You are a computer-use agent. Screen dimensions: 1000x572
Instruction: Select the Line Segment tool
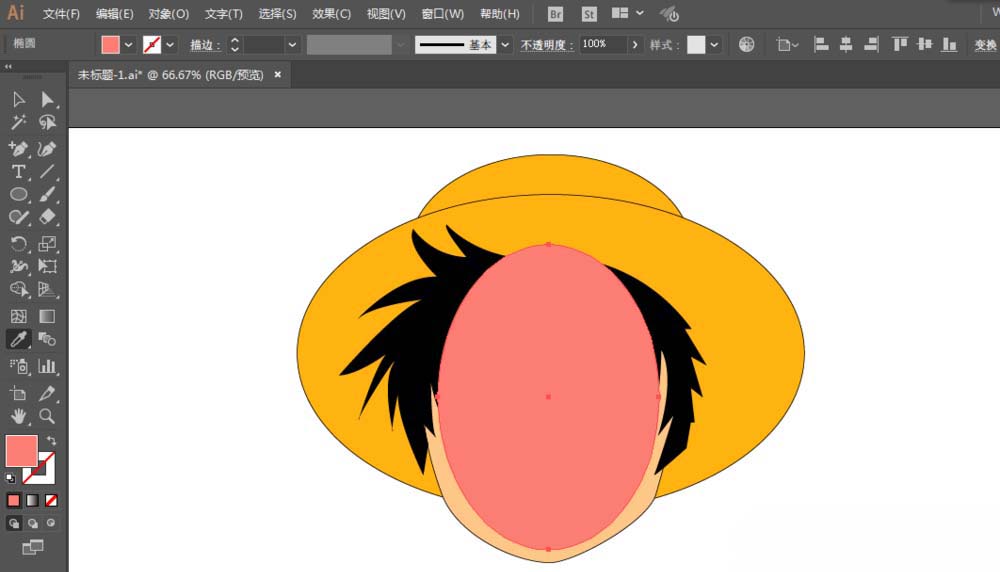click(x=47, y=171)
